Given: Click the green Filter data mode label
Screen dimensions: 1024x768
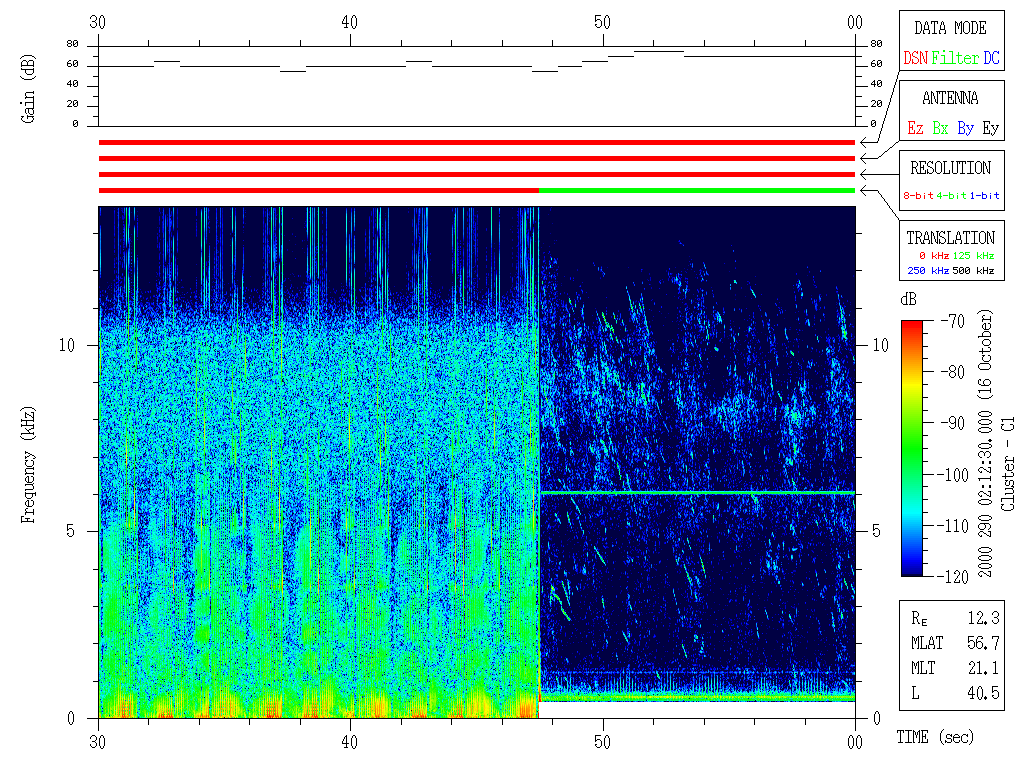Looking at the screenshot, I should pyautogui.click(x=955, y=59).
